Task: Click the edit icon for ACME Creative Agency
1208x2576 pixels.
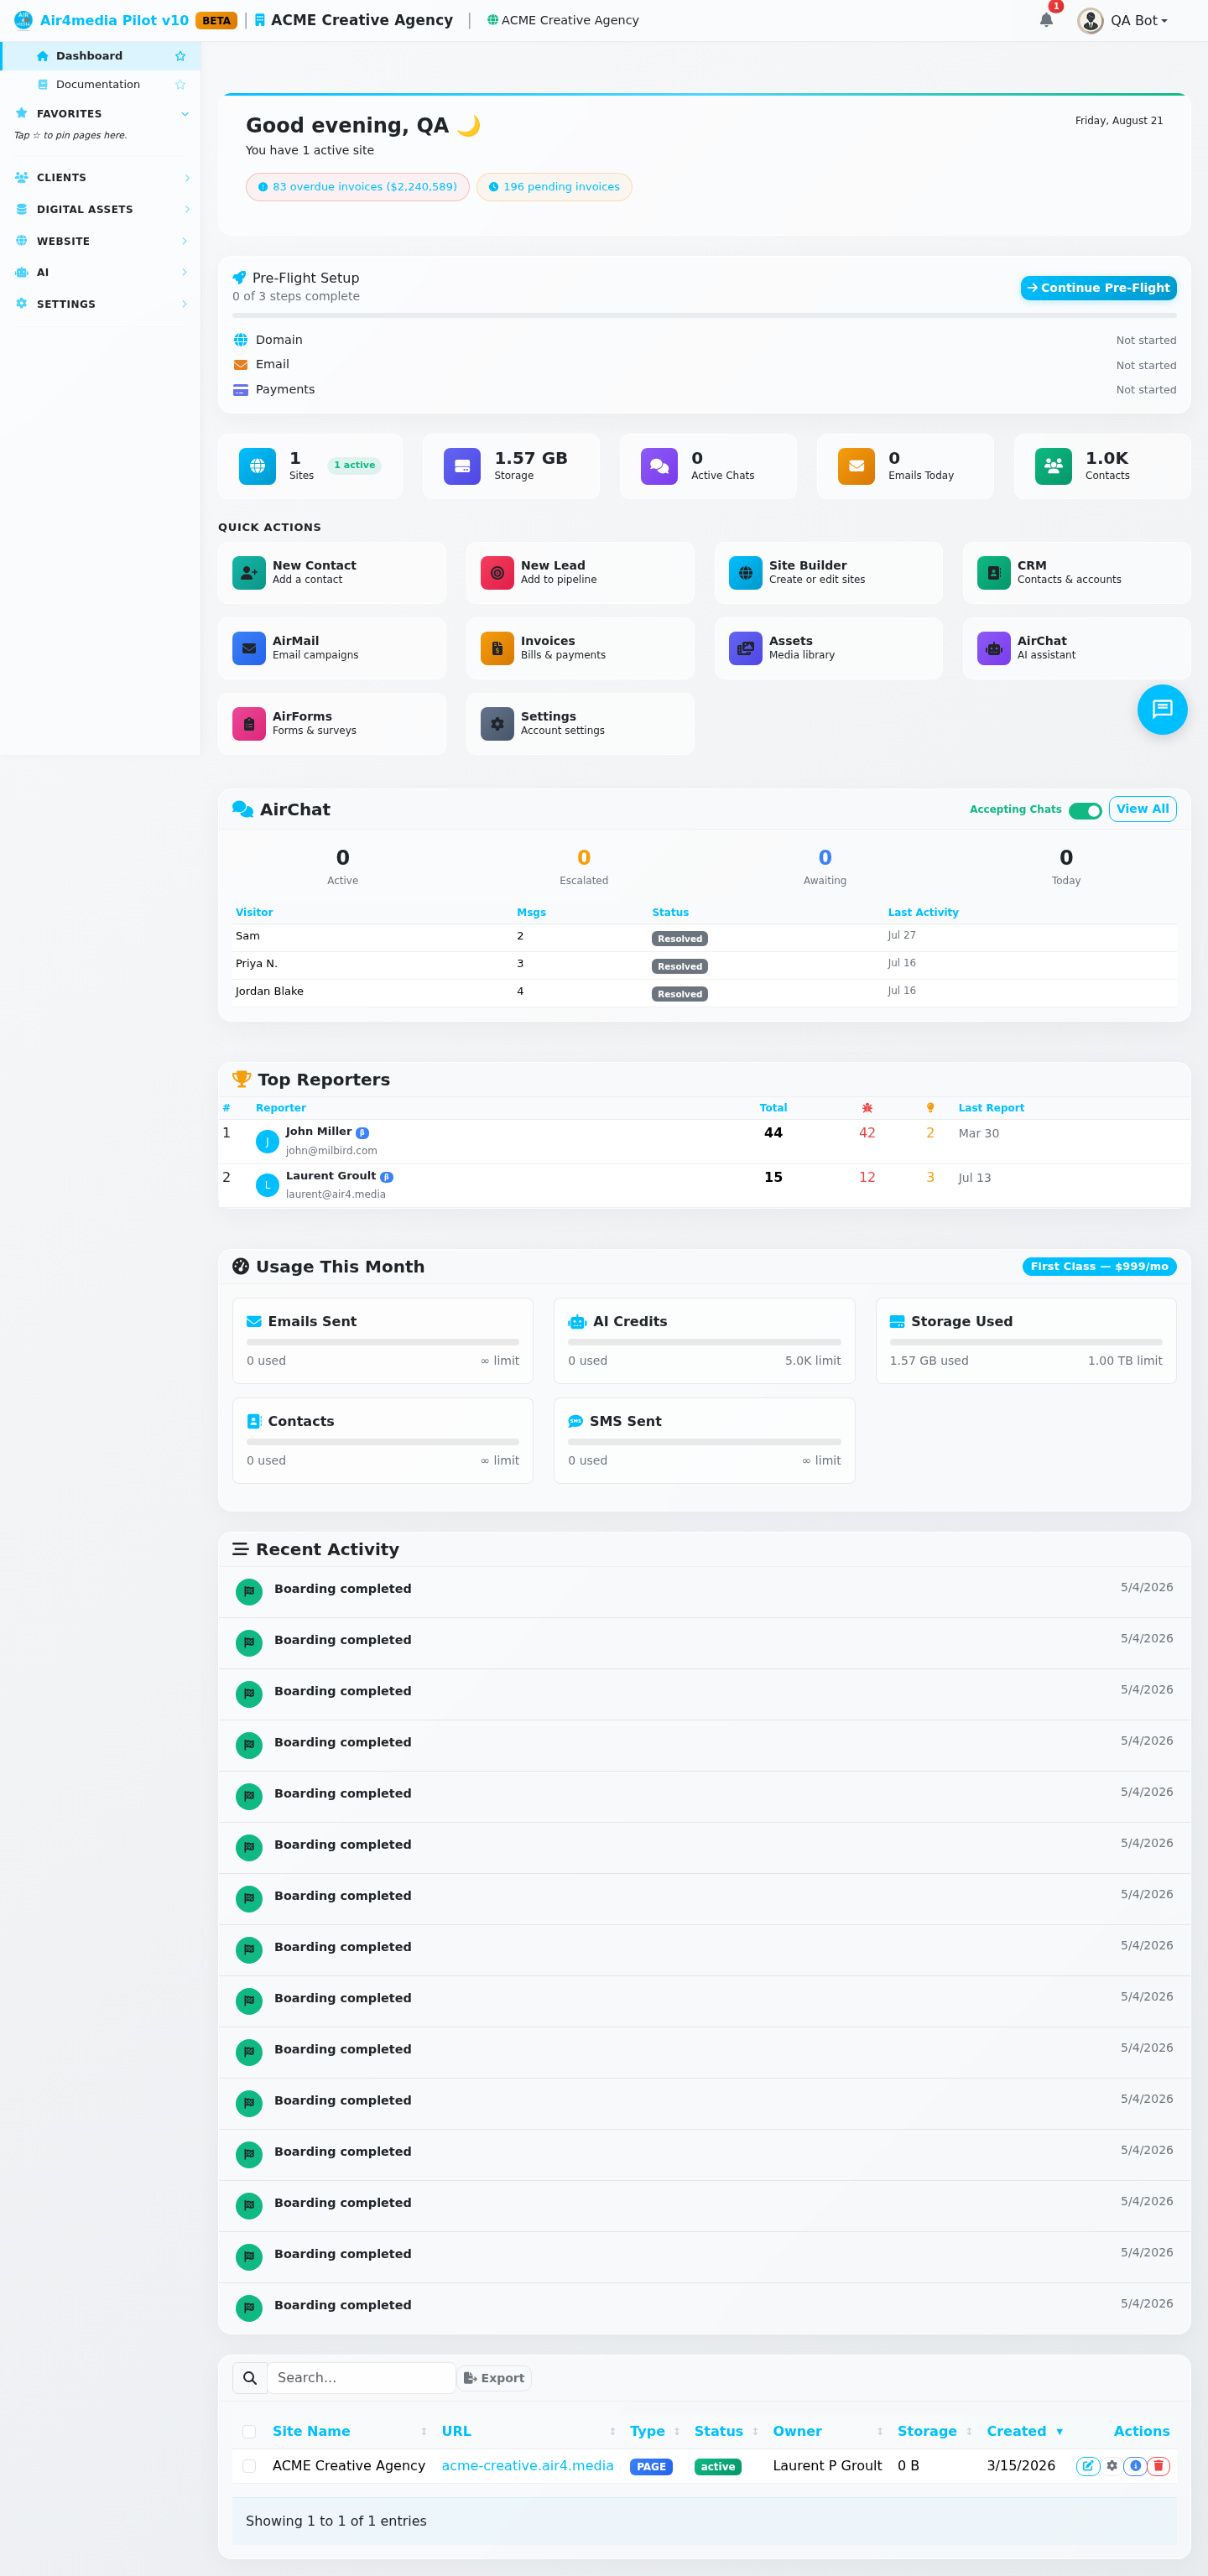Action: tap(1087, 2465)
